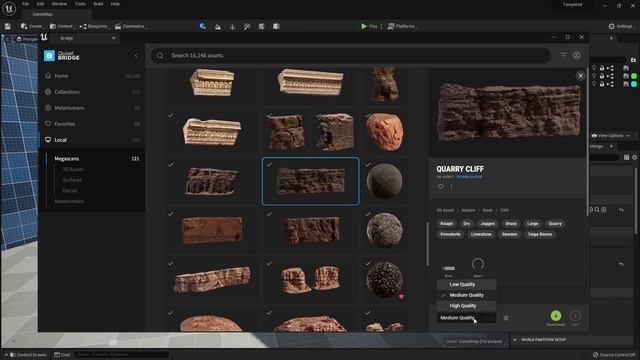This screenshot has width=640, height=360.
Task: Toggle the lock on the green-swatch Outliner row
Action: pos(602,76)
